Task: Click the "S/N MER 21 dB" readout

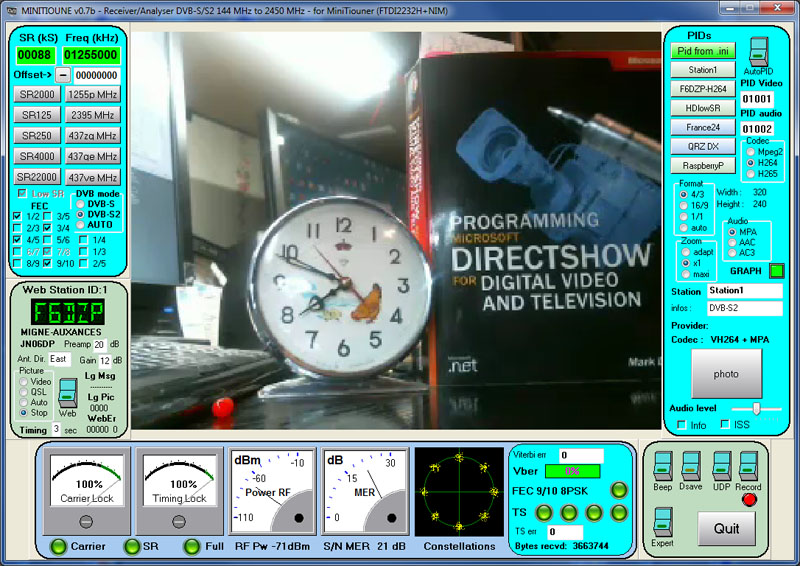Action: (364, 546)
